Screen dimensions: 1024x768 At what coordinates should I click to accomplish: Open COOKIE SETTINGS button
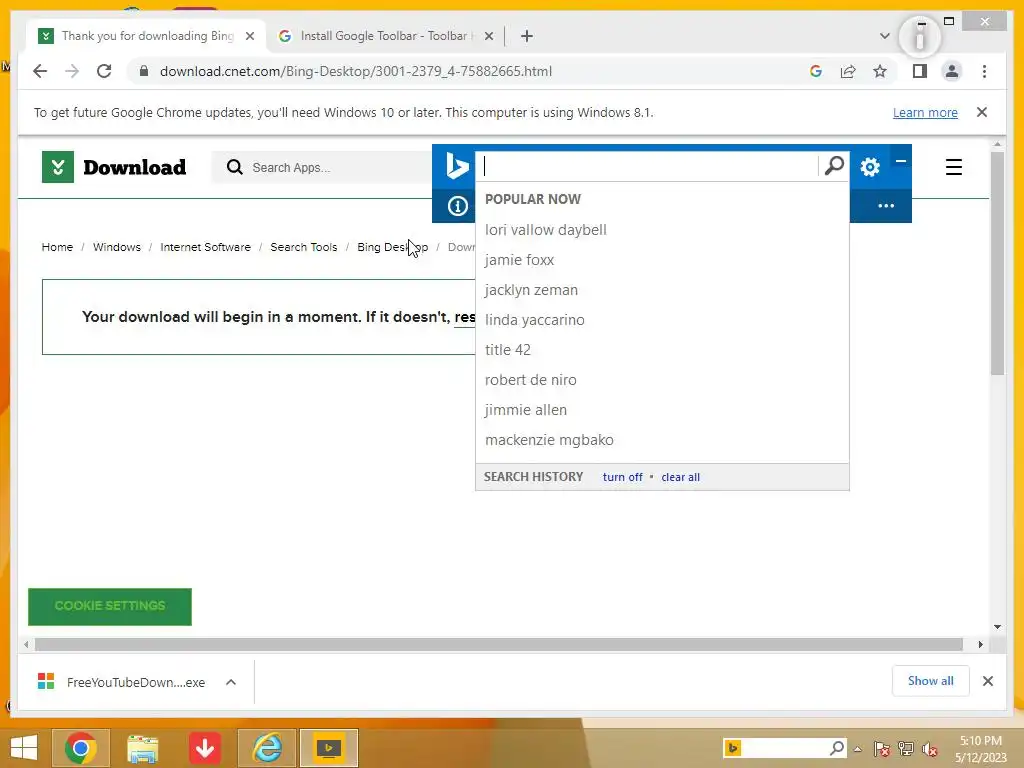(x=110, y=607)
